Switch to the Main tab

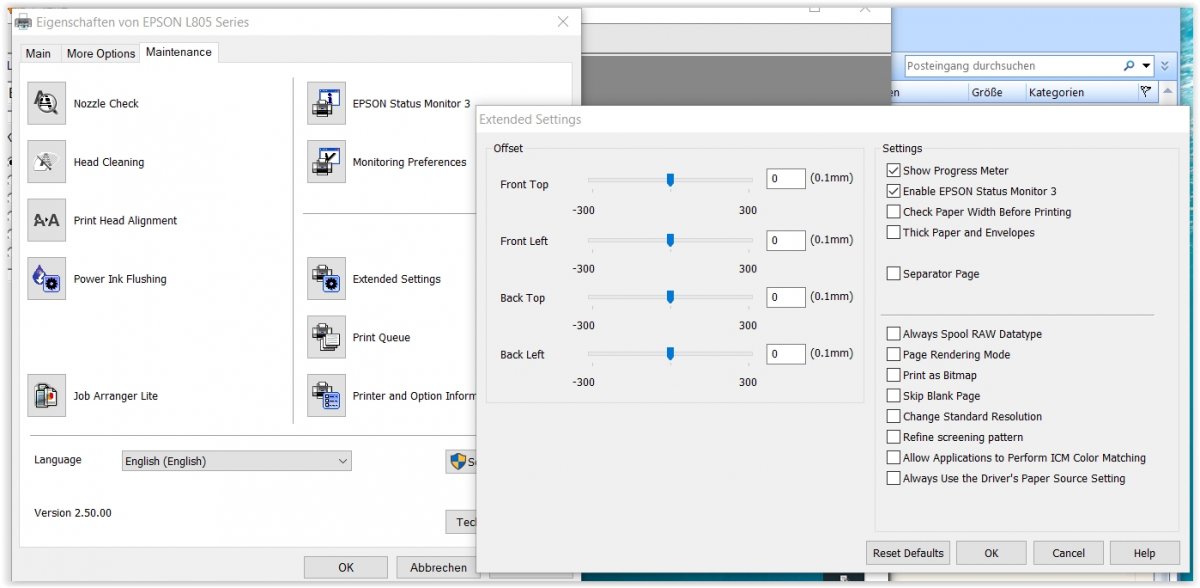point(38,53)
